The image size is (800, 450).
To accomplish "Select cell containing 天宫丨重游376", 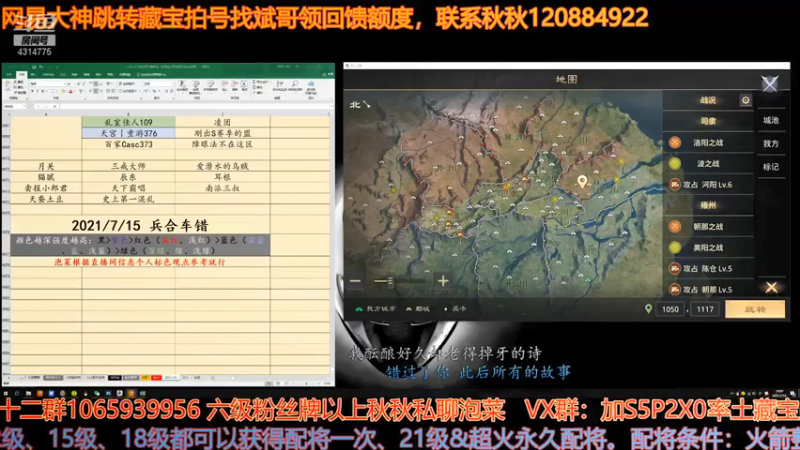I will pyautogui.click(x=129, y=133).
